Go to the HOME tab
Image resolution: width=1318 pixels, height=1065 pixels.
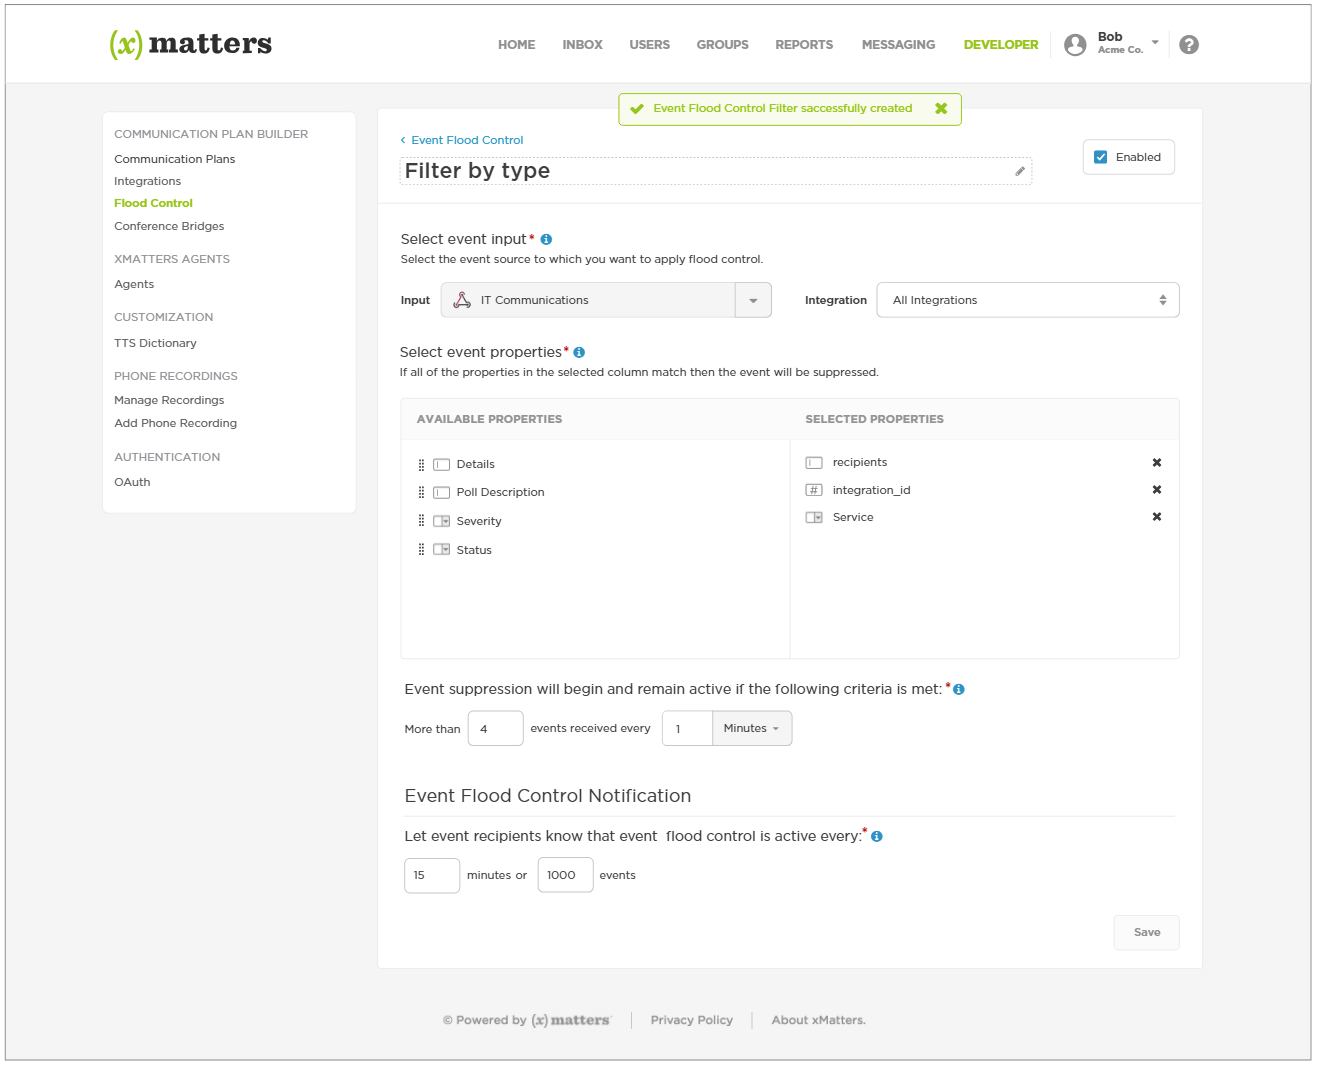pyautogui.click(x=517, y=45)
